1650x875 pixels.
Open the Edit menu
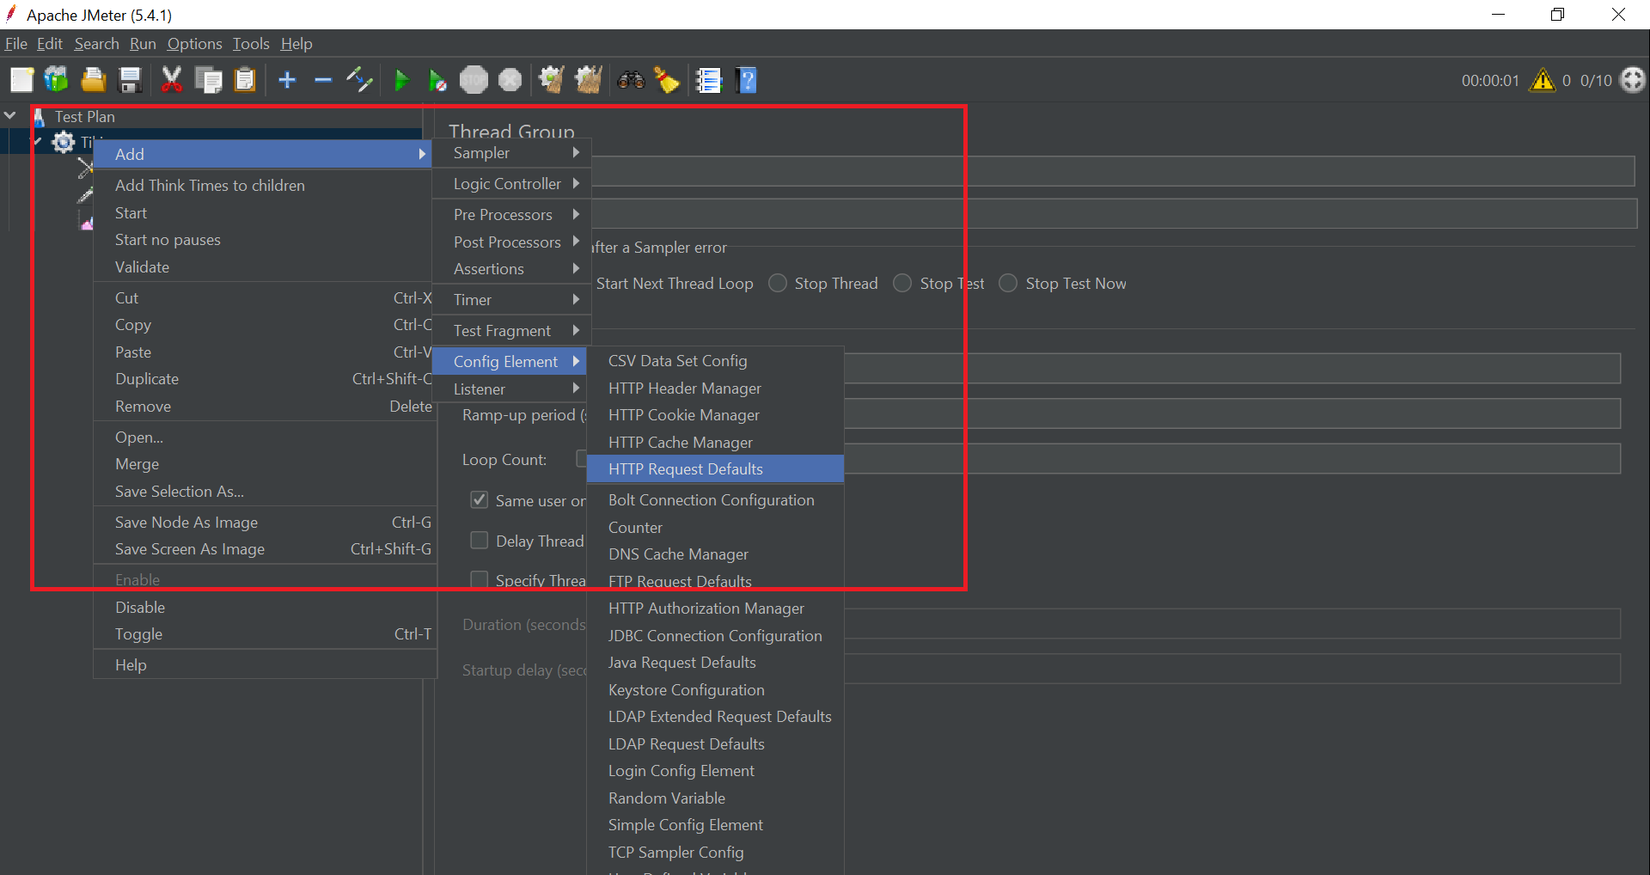click(x=50, y=44)
